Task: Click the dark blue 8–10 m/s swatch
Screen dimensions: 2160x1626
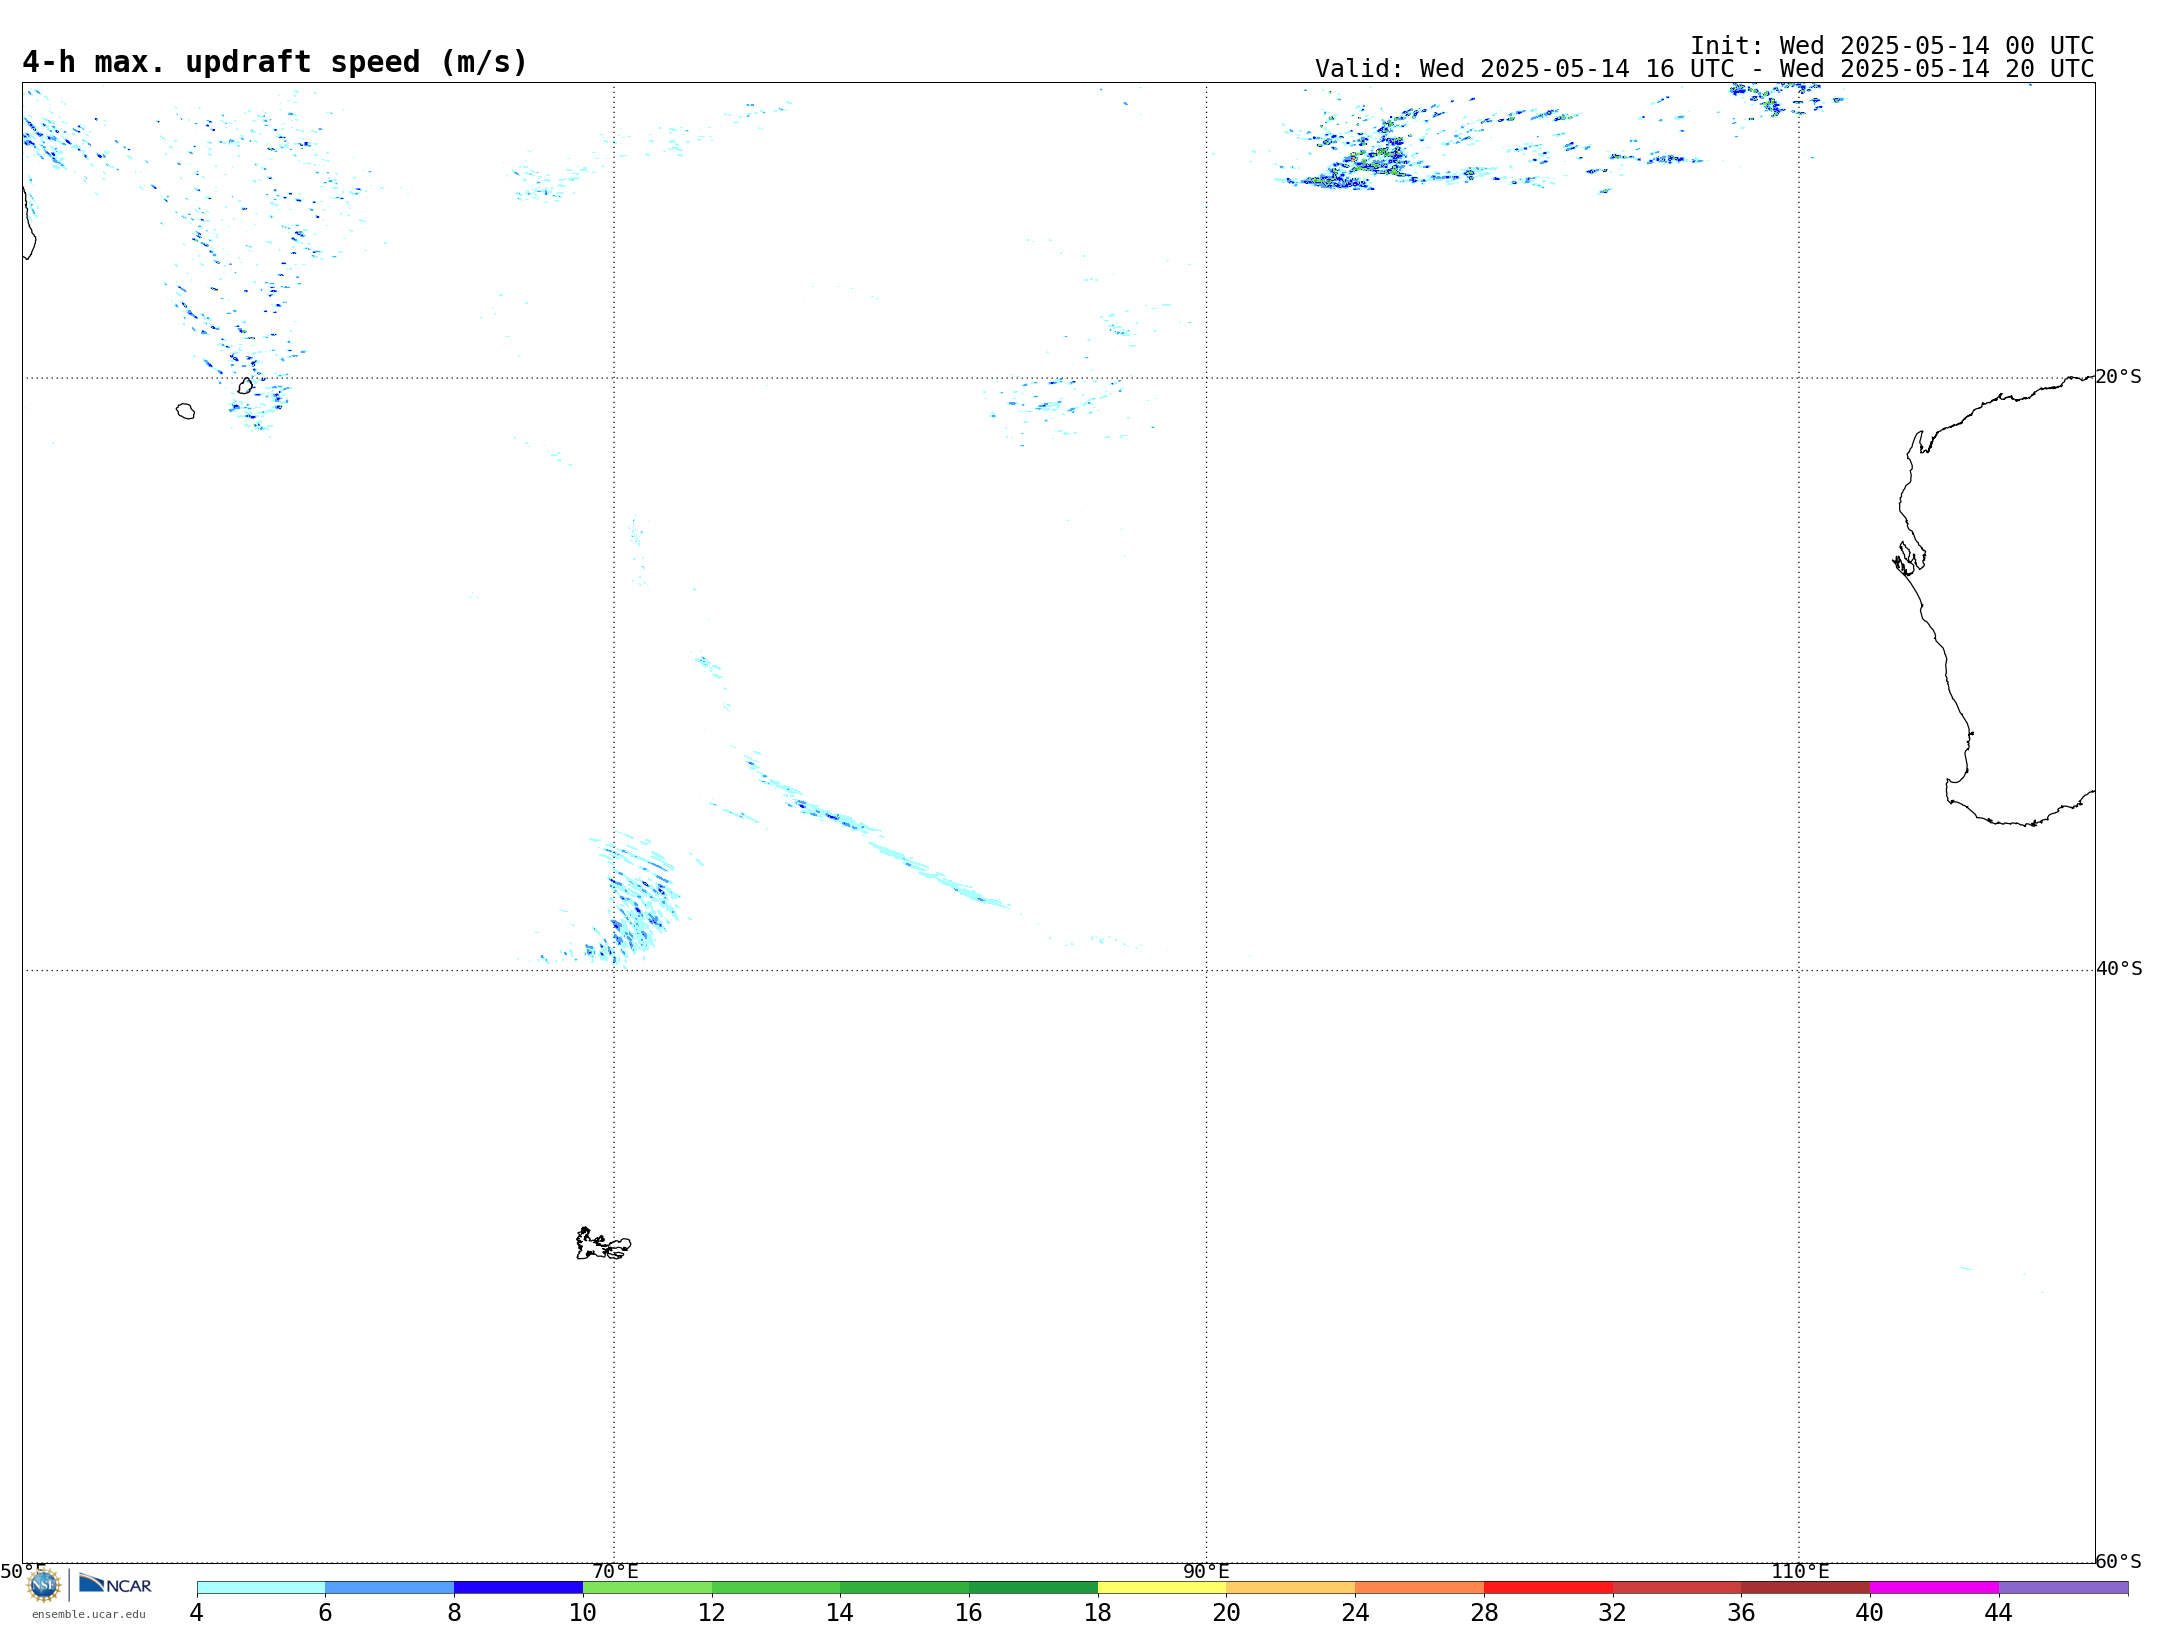Action: (518, 1588)
